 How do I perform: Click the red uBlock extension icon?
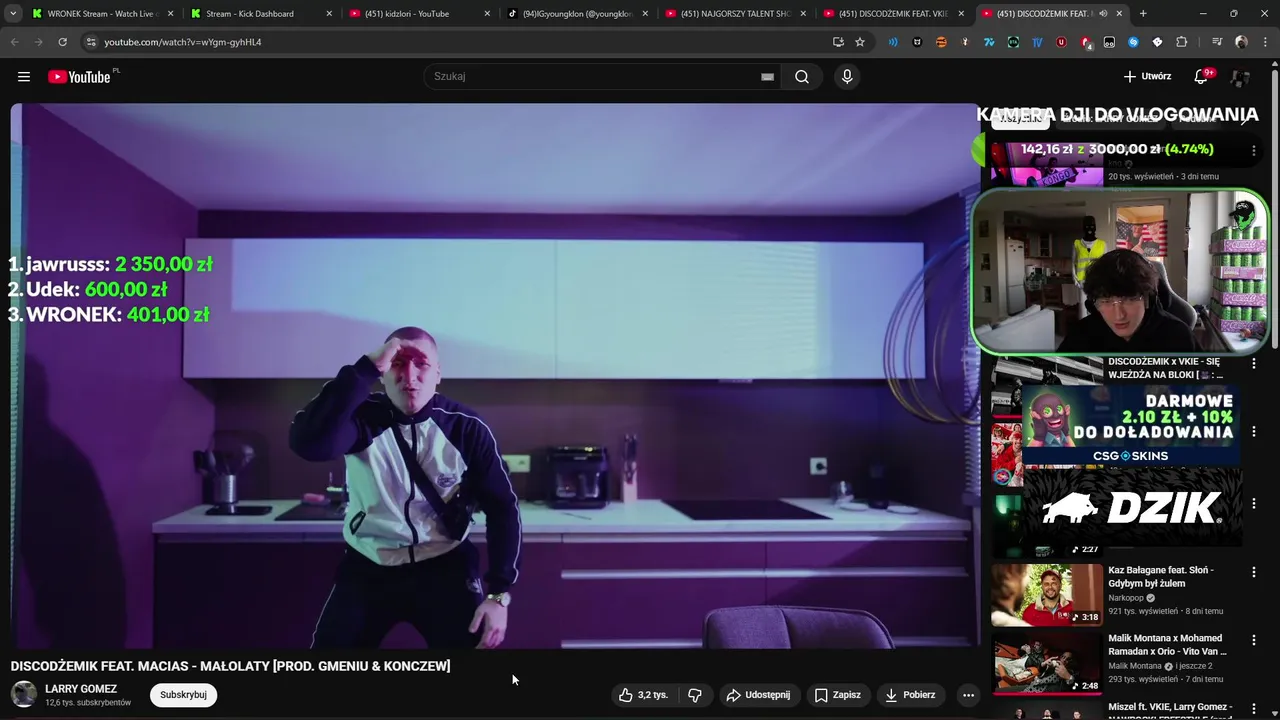[x=1061, y=42]
